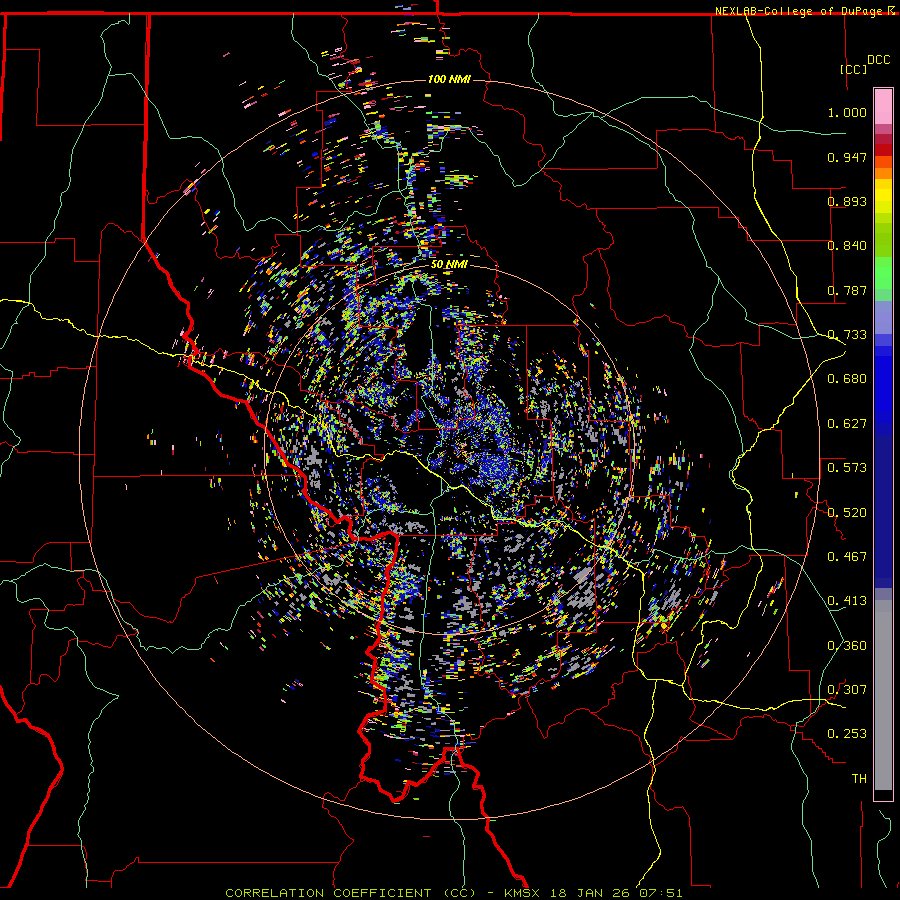Pick the periwinkle segment near 0.760
Viewport: 900px width, 900px height.
coord(883,317)
